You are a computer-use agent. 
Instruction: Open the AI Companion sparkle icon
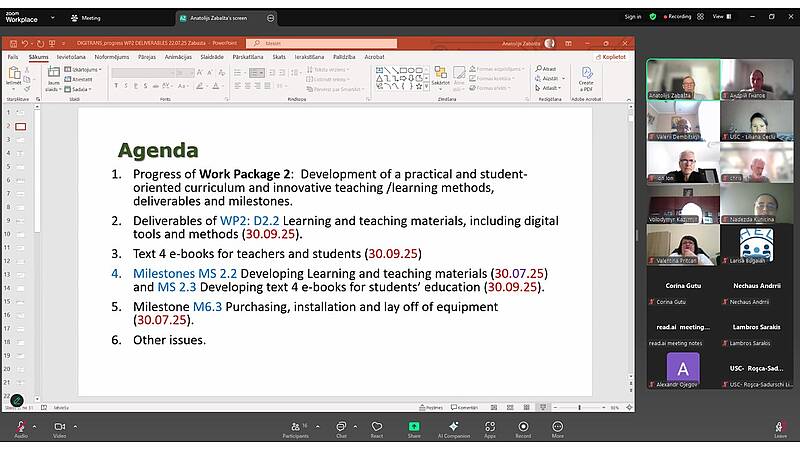click(x=454, y=427)
